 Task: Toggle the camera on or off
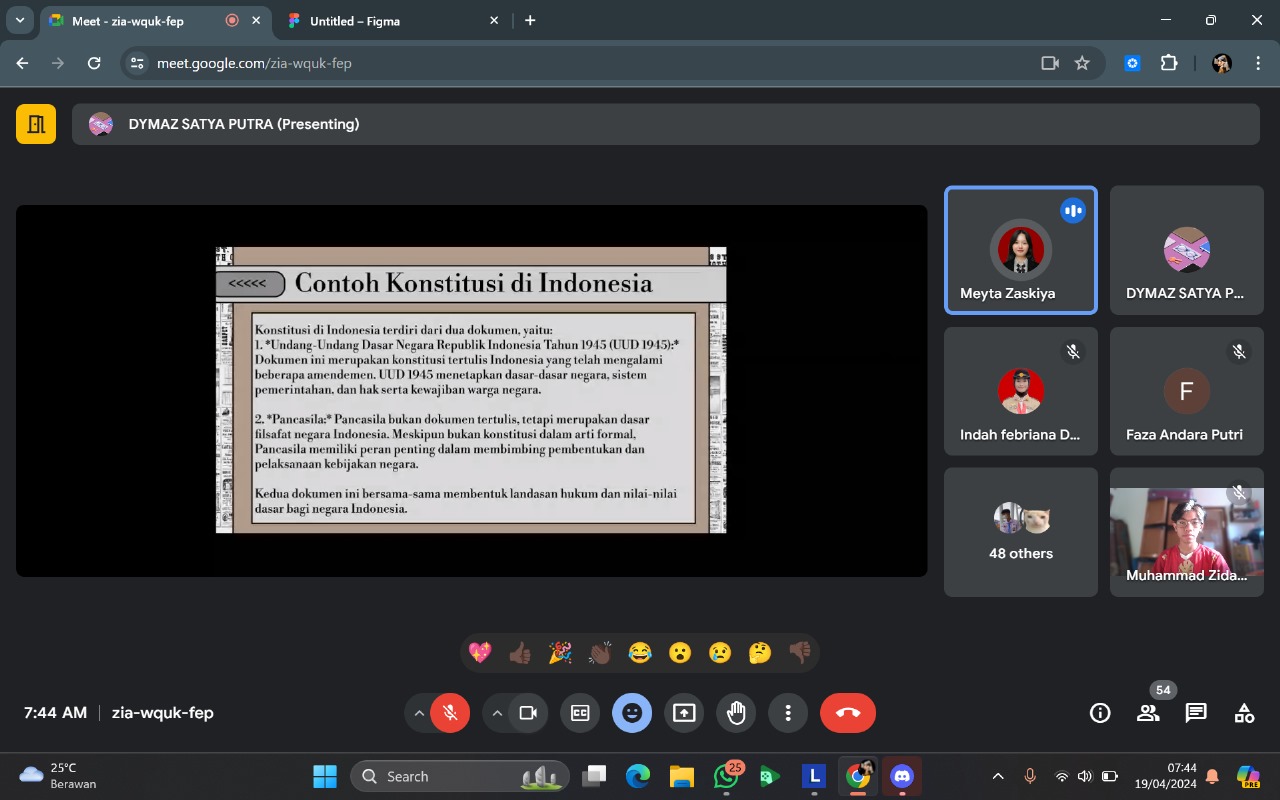528,713
